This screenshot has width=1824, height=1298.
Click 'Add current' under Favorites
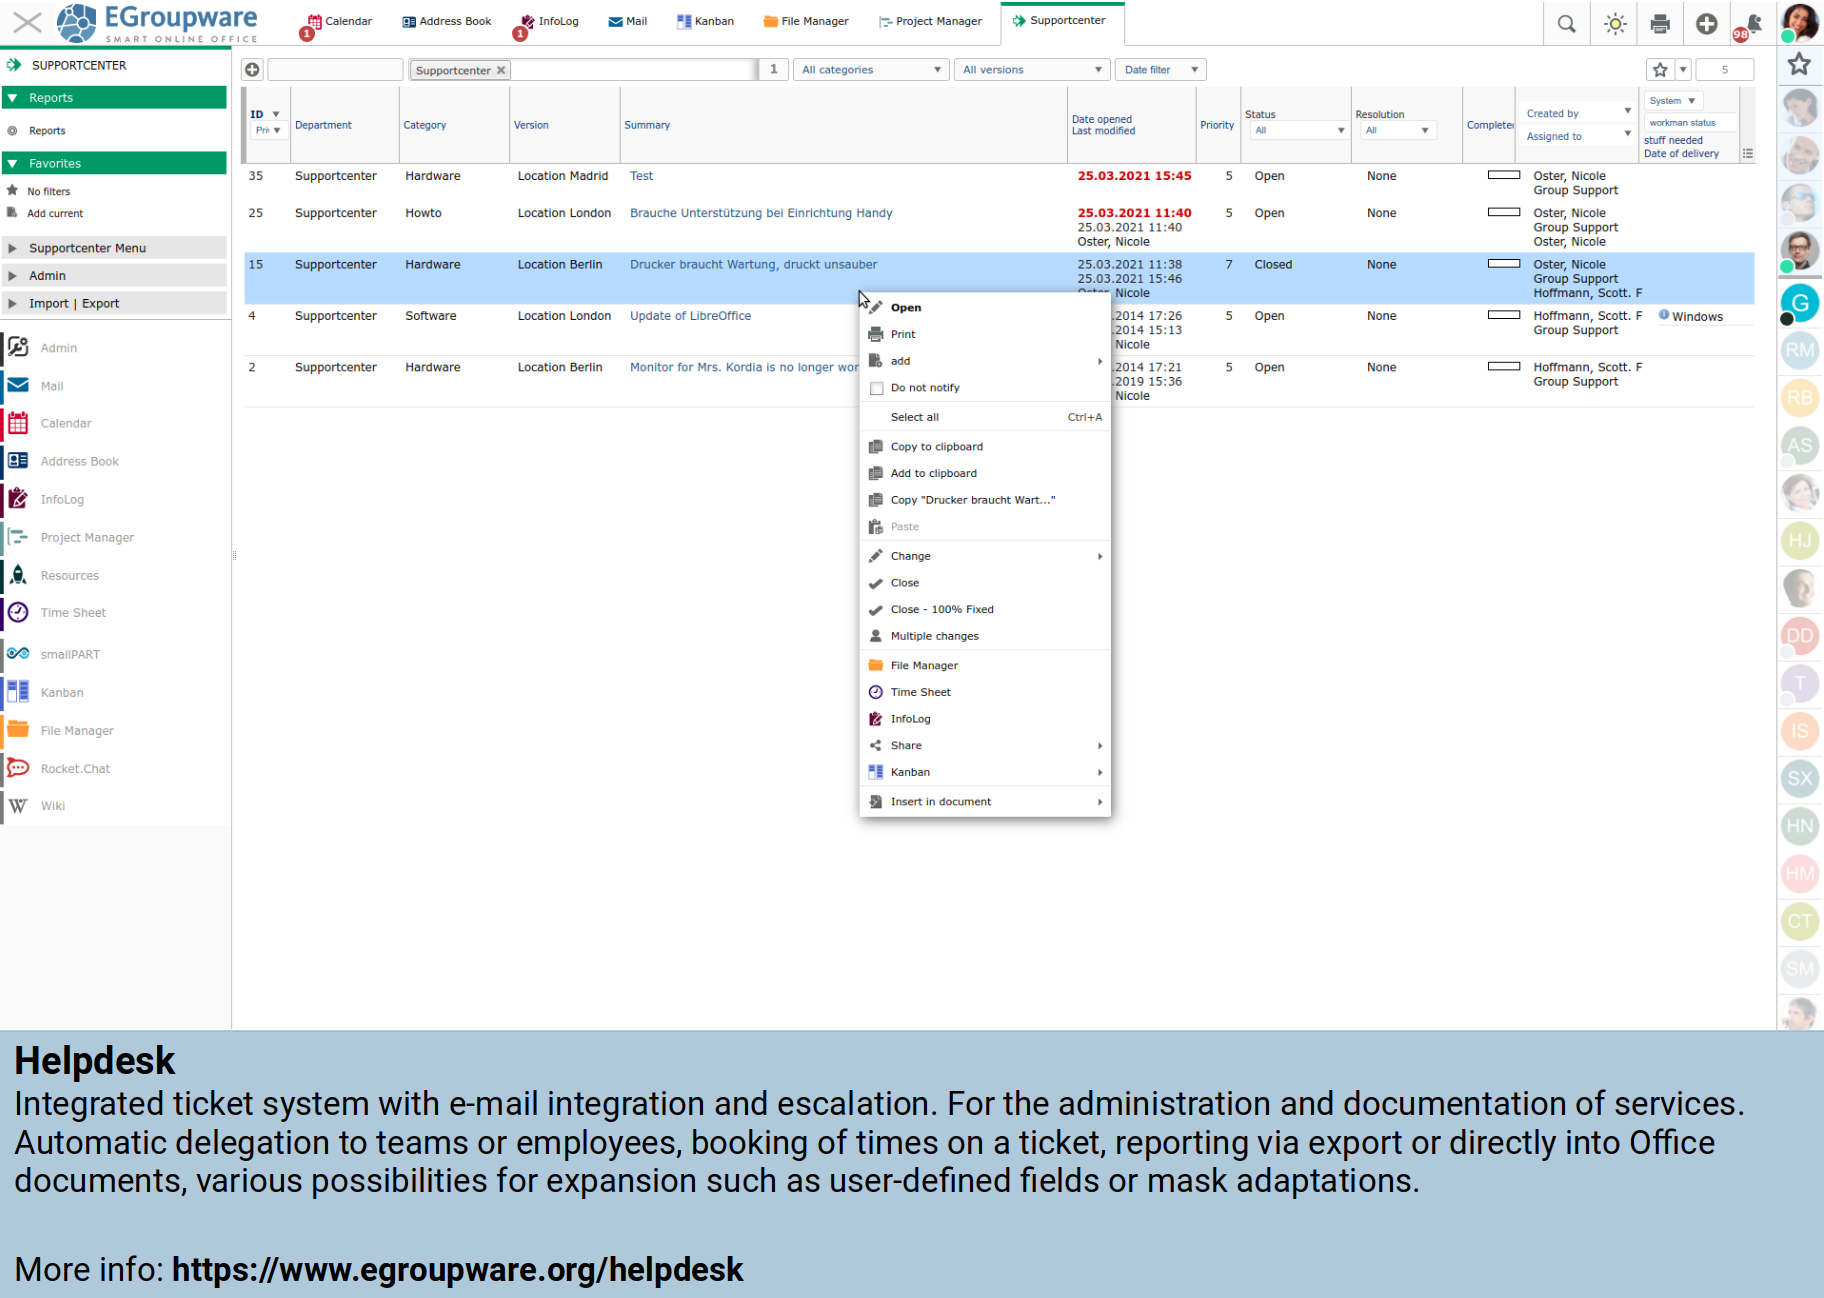(x=55, y=213)
